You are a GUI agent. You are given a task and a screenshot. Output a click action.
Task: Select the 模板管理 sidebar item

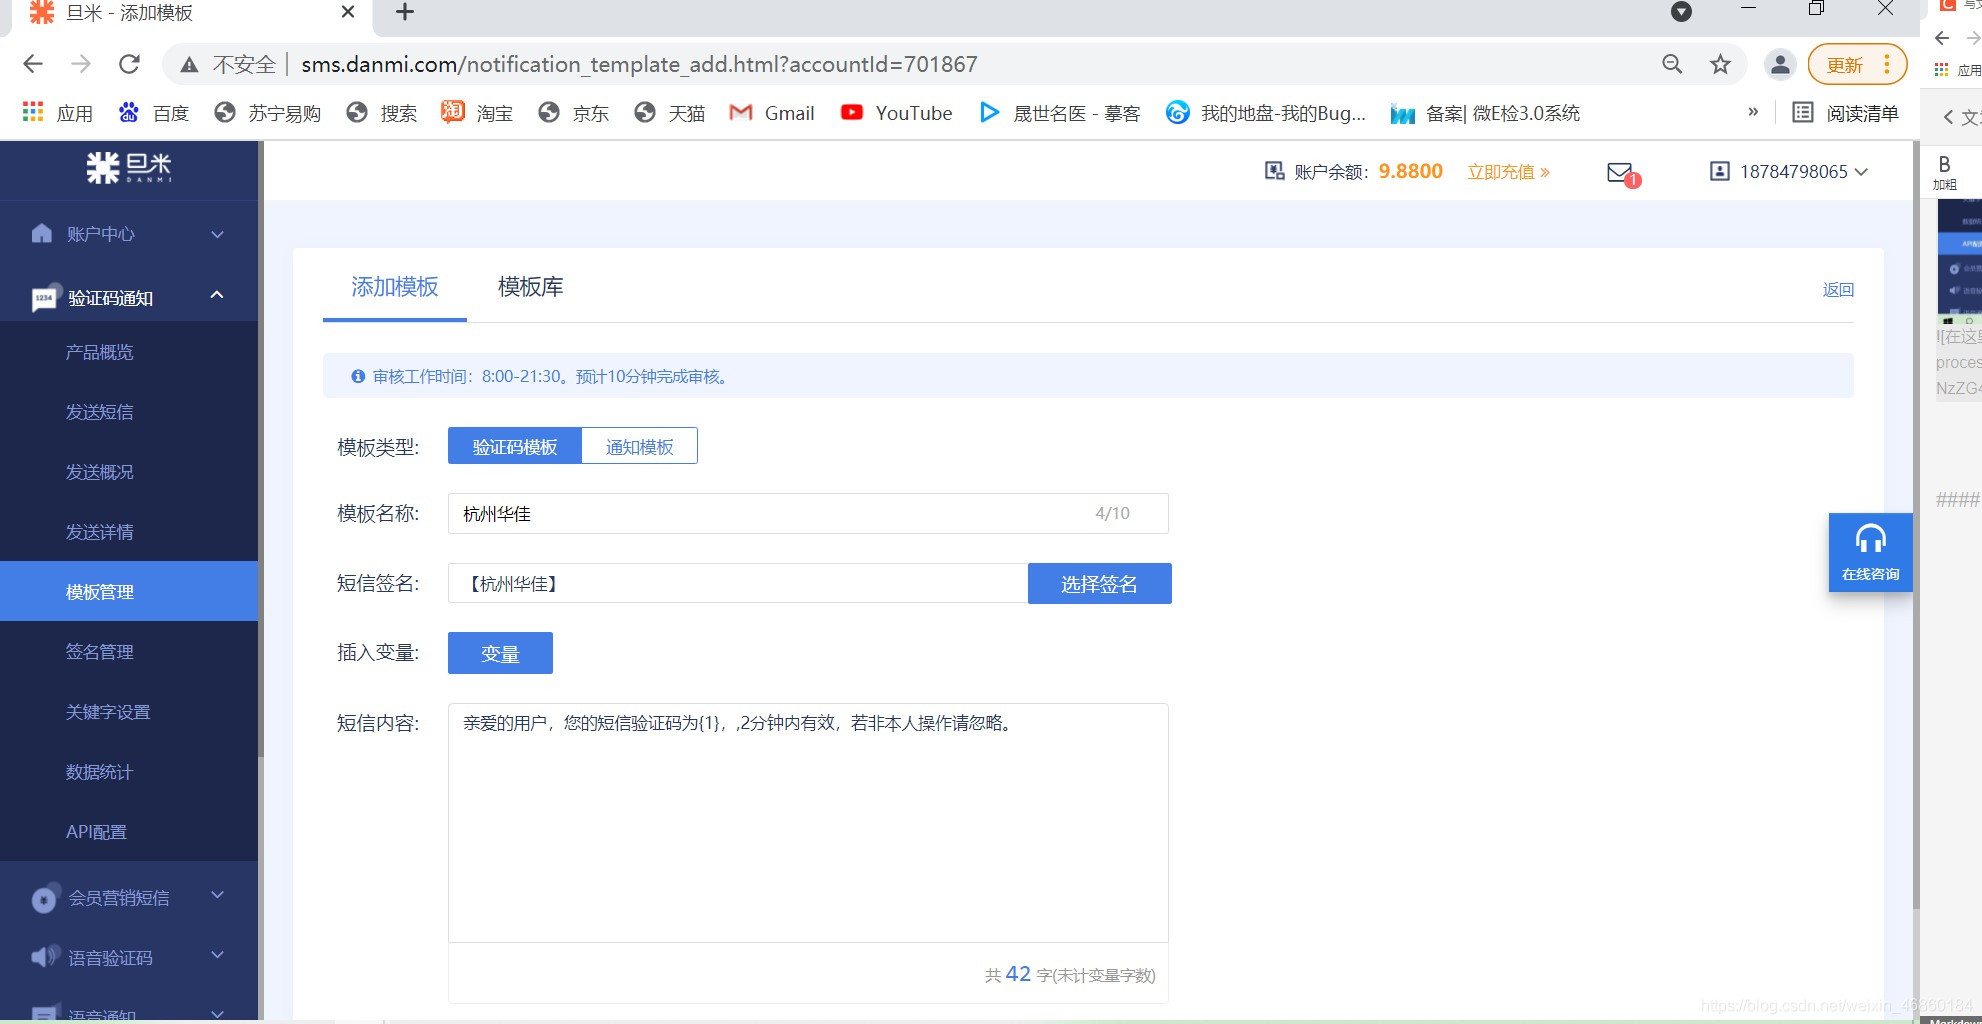click(98, 591)
